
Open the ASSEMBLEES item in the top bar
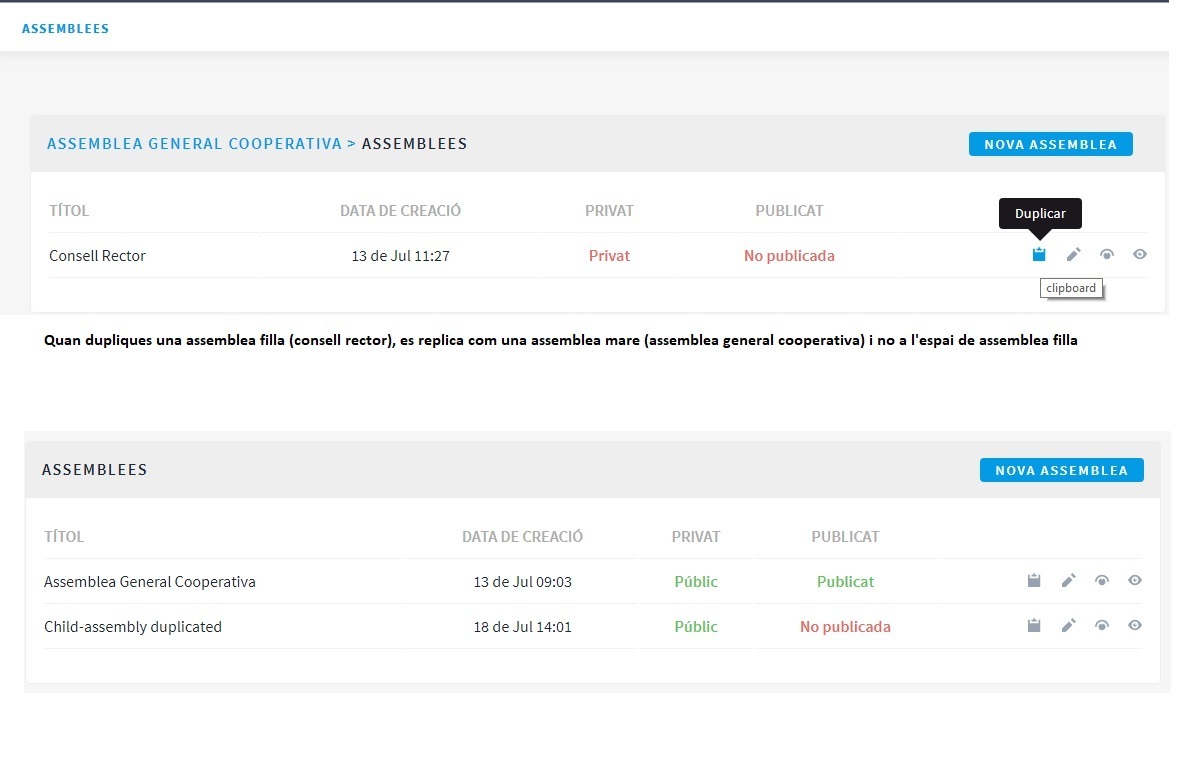pyautogui.click(x=65, y=29)
